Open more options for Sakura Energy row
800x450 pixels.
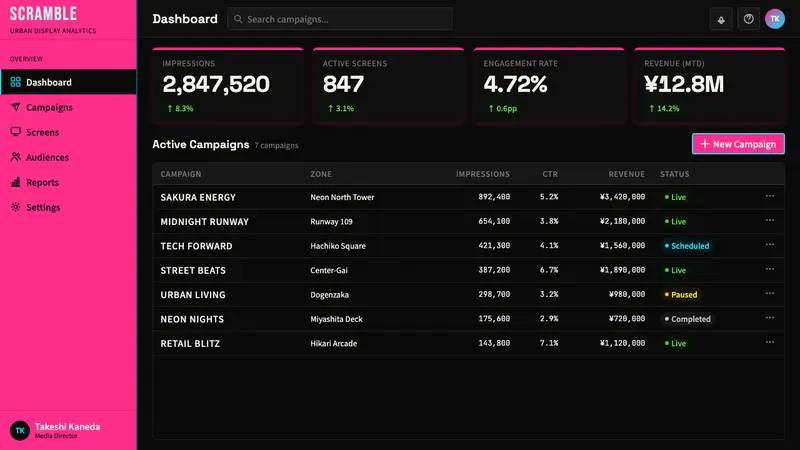pos(769,196)
